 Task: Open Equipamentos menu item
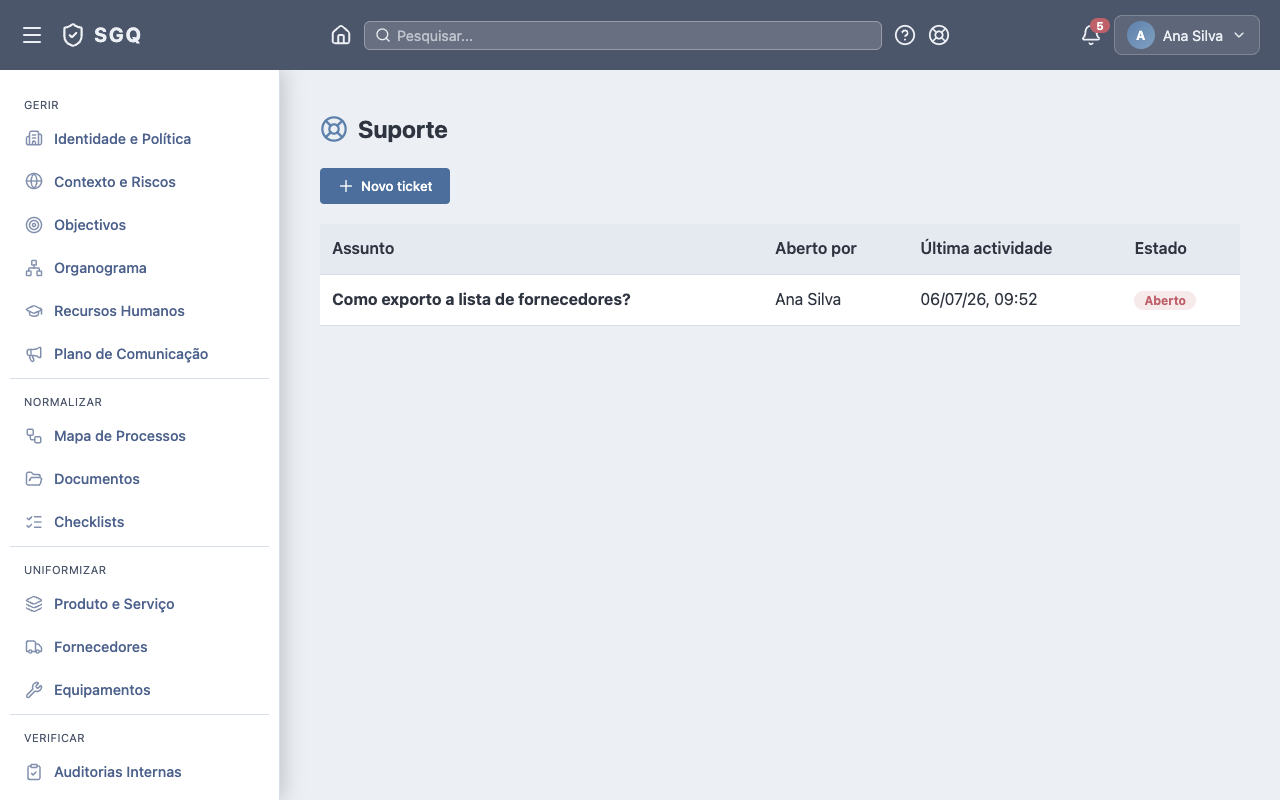click(x=140, y=690)
